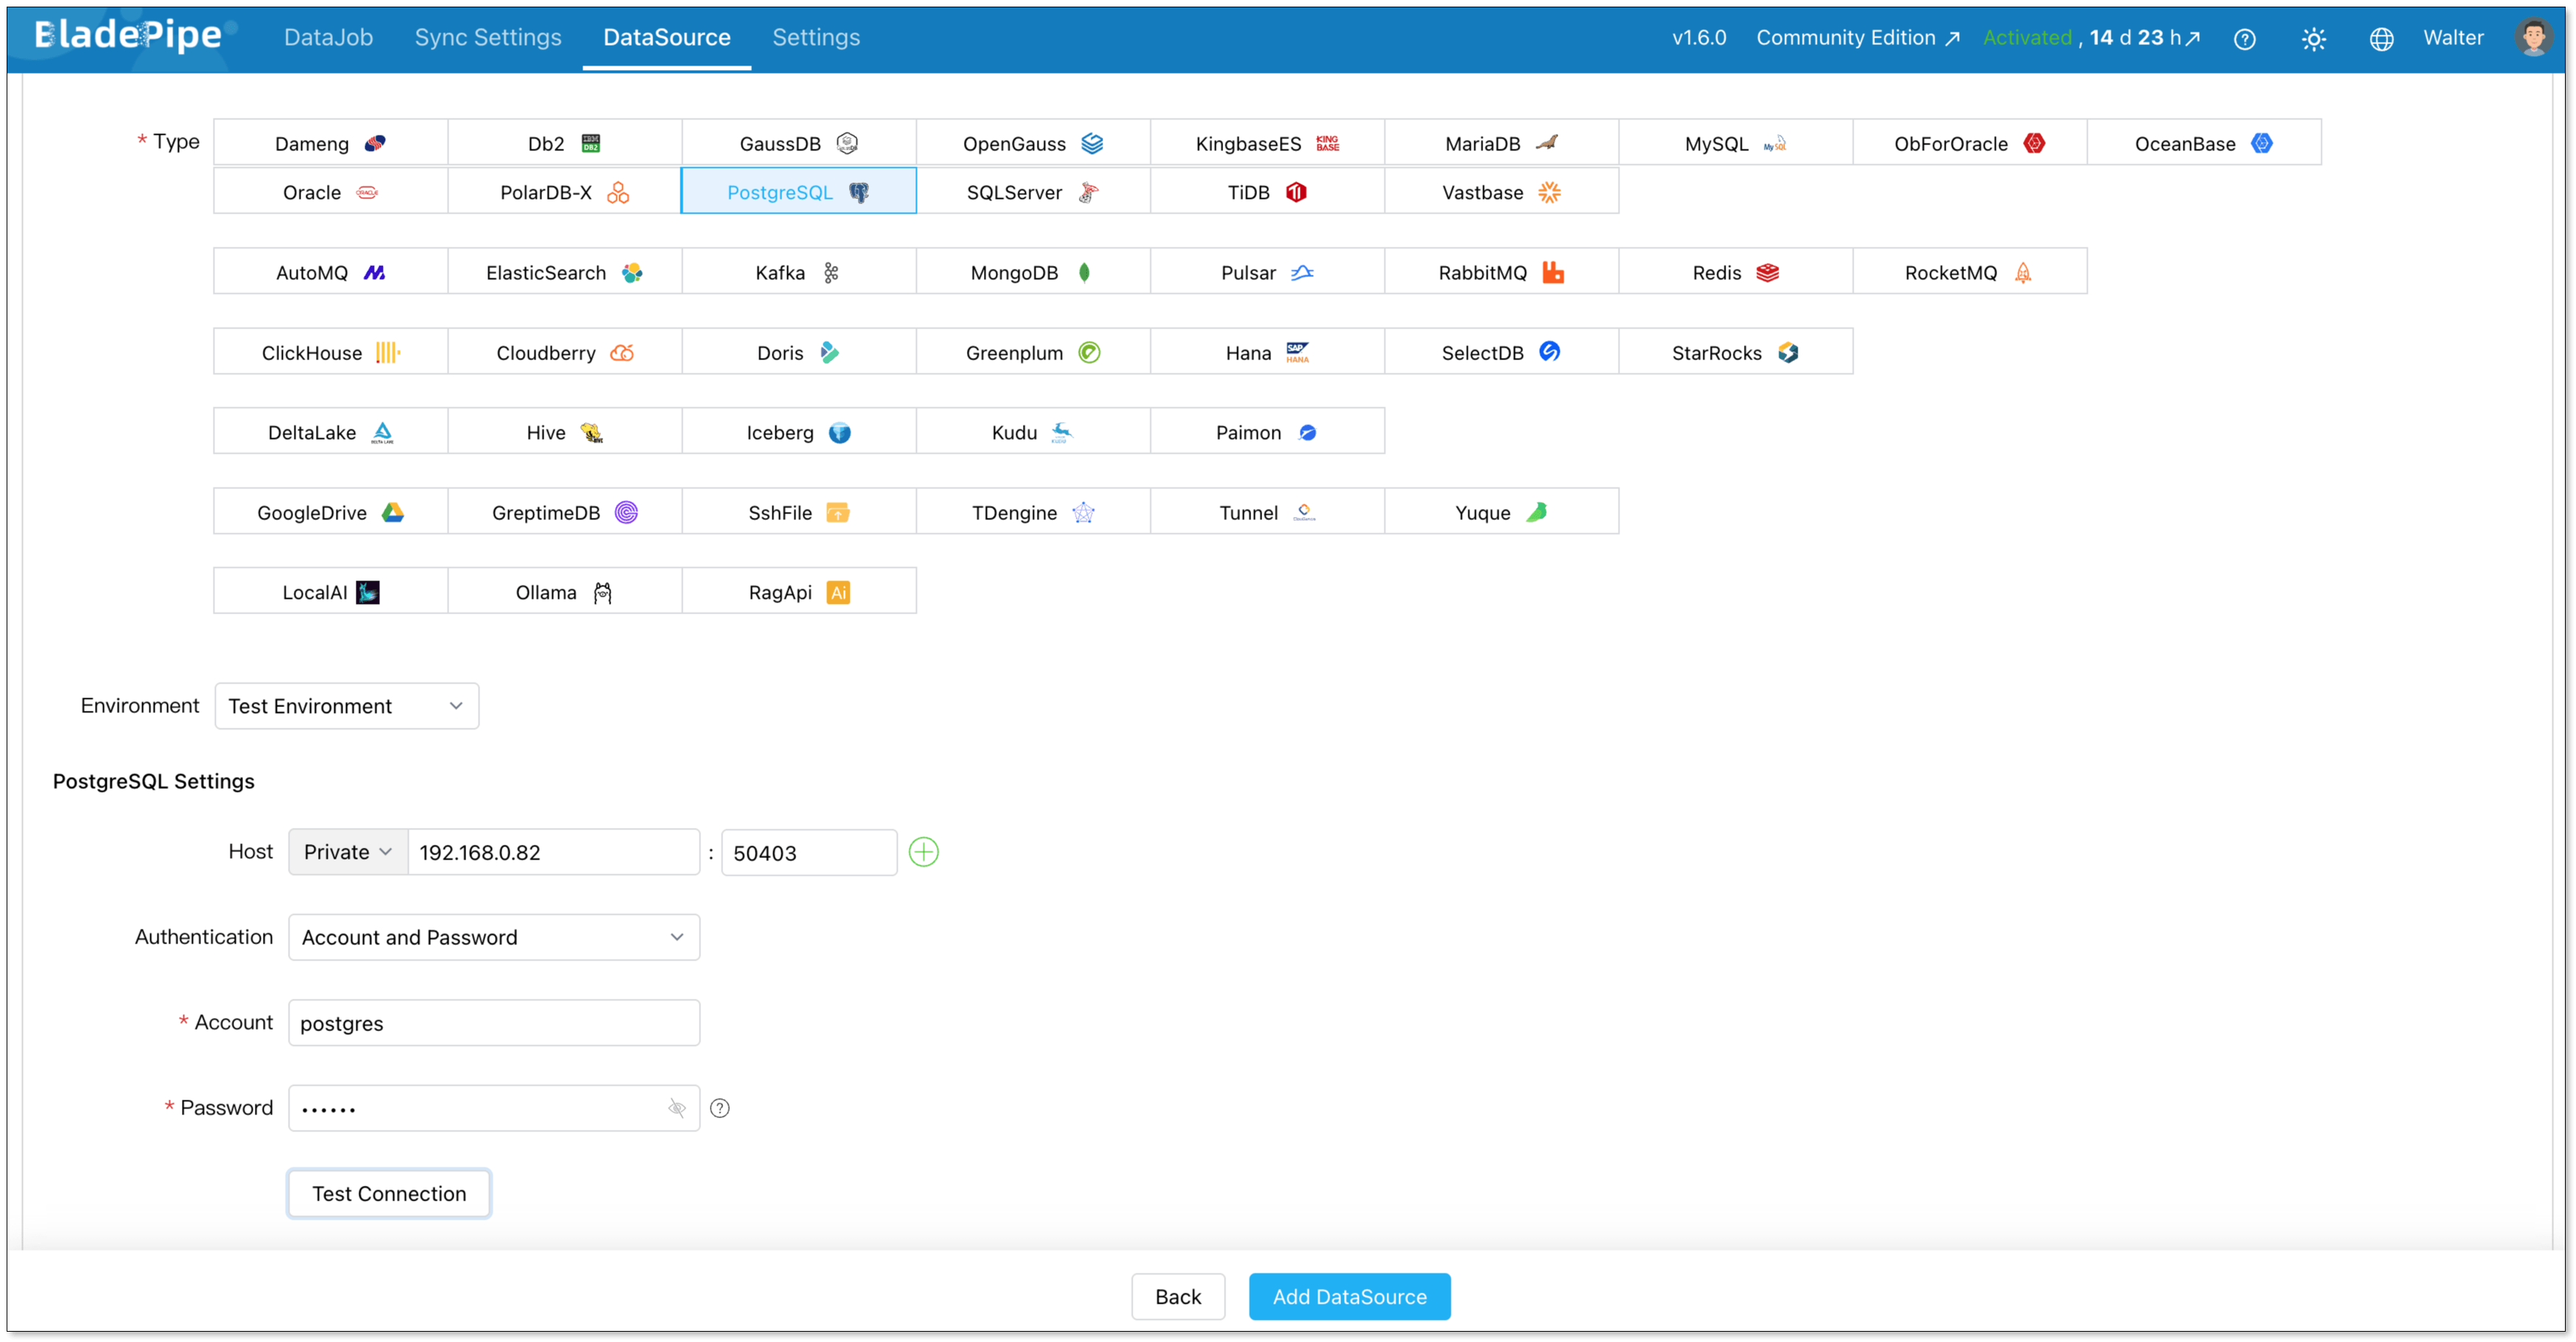
Task: Select the highlighted PostgreSQL type
Action: point(798,192)
